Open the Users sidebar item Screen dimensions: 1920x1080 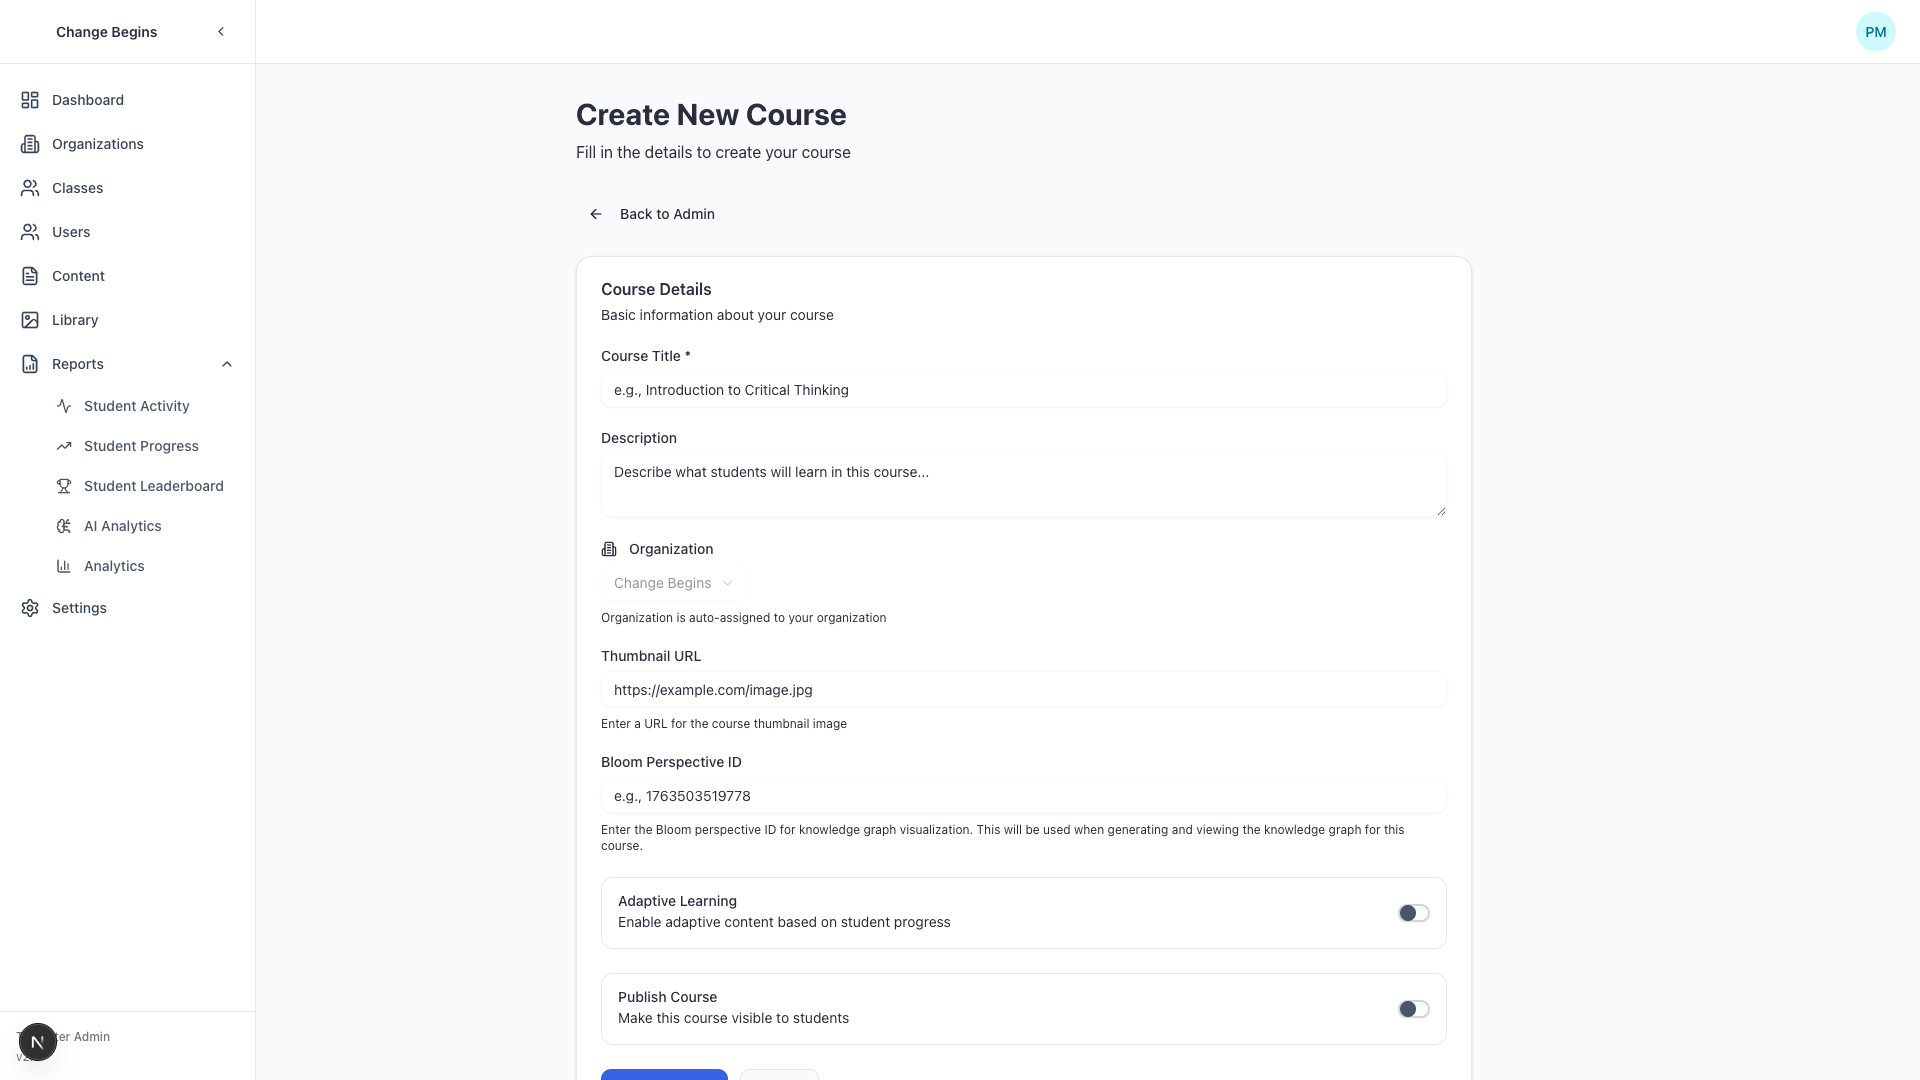click(70, 232)
